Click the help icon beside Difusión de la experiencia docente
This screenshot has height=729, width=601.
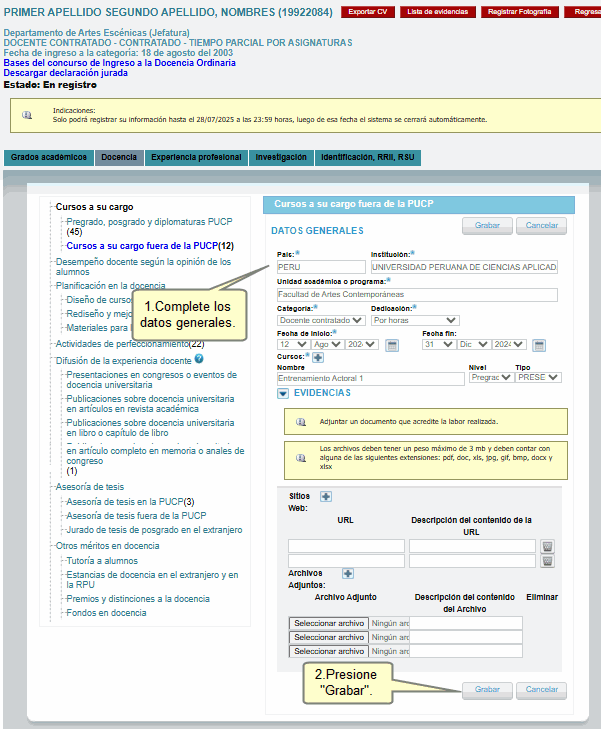click(x=199, y=358)
